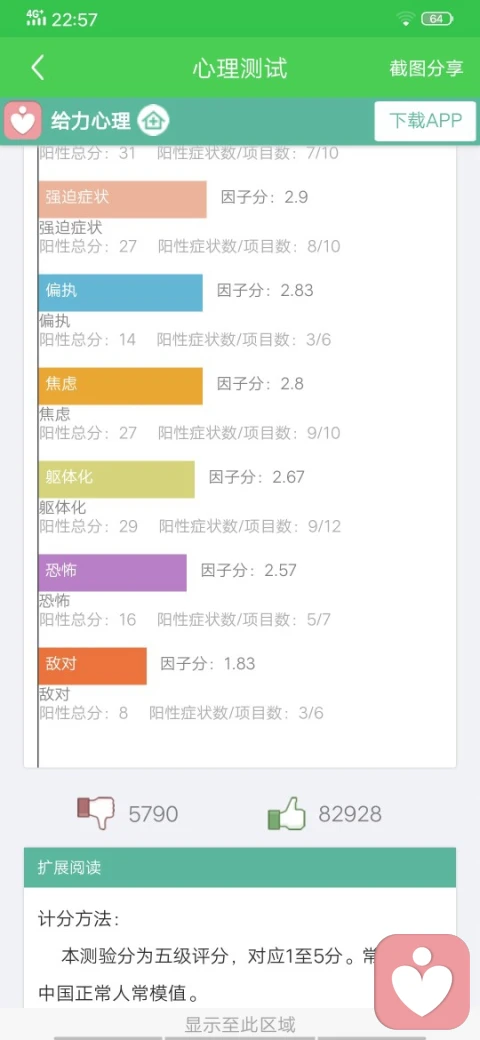
Task: Tap the battery indicator showing 64
Action: pyautogui.click(x=437, y=19)
